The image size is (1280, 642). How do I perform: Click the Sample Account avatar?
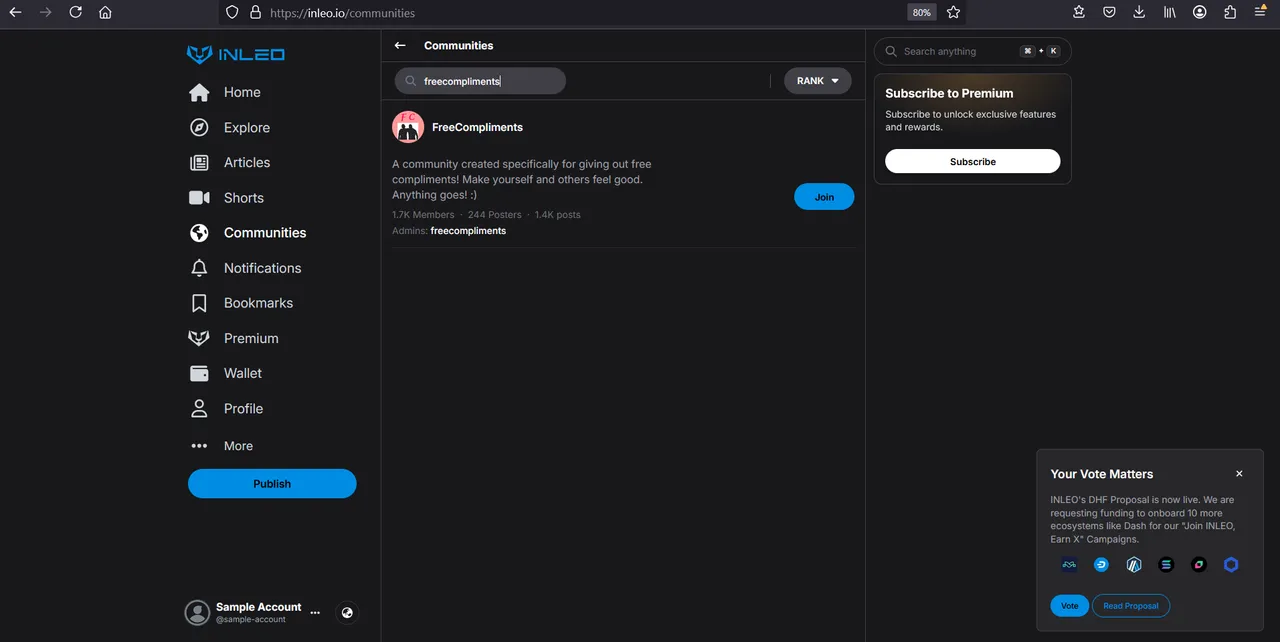pyautogui.click(x=197, y=612)
